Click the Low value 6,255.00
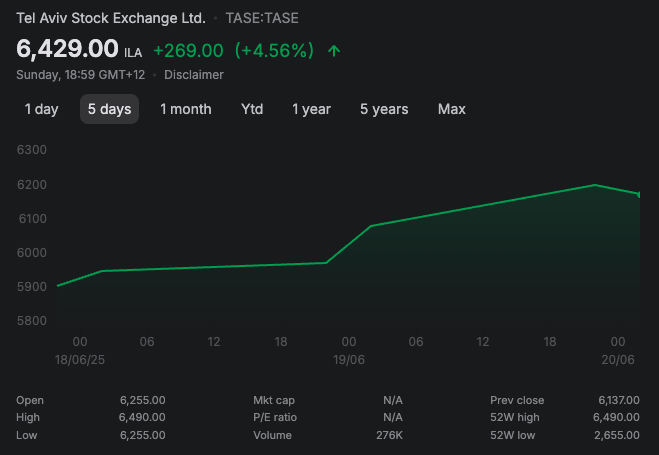Image resolution: width=659 pixels, height=455 pixels. coord(142,435)
